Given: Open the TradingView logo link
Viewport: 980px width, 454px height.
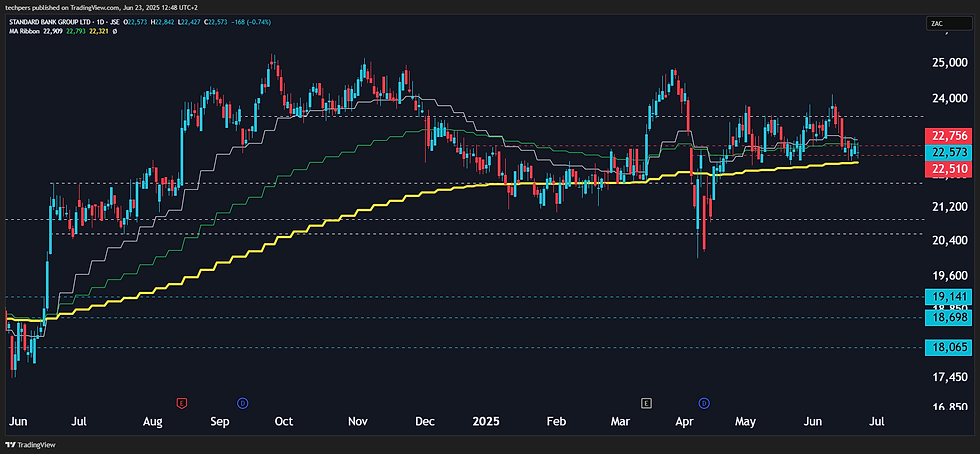Looking at the screenshot, I should click(29, 445).
